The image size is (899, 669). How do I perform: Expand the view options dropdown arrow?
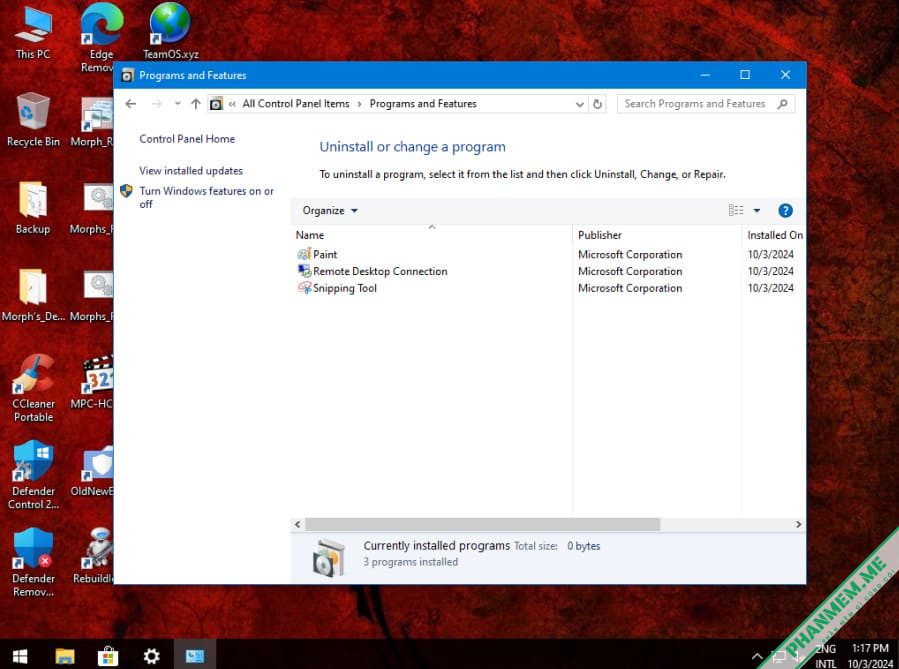(x=757, y=211)
